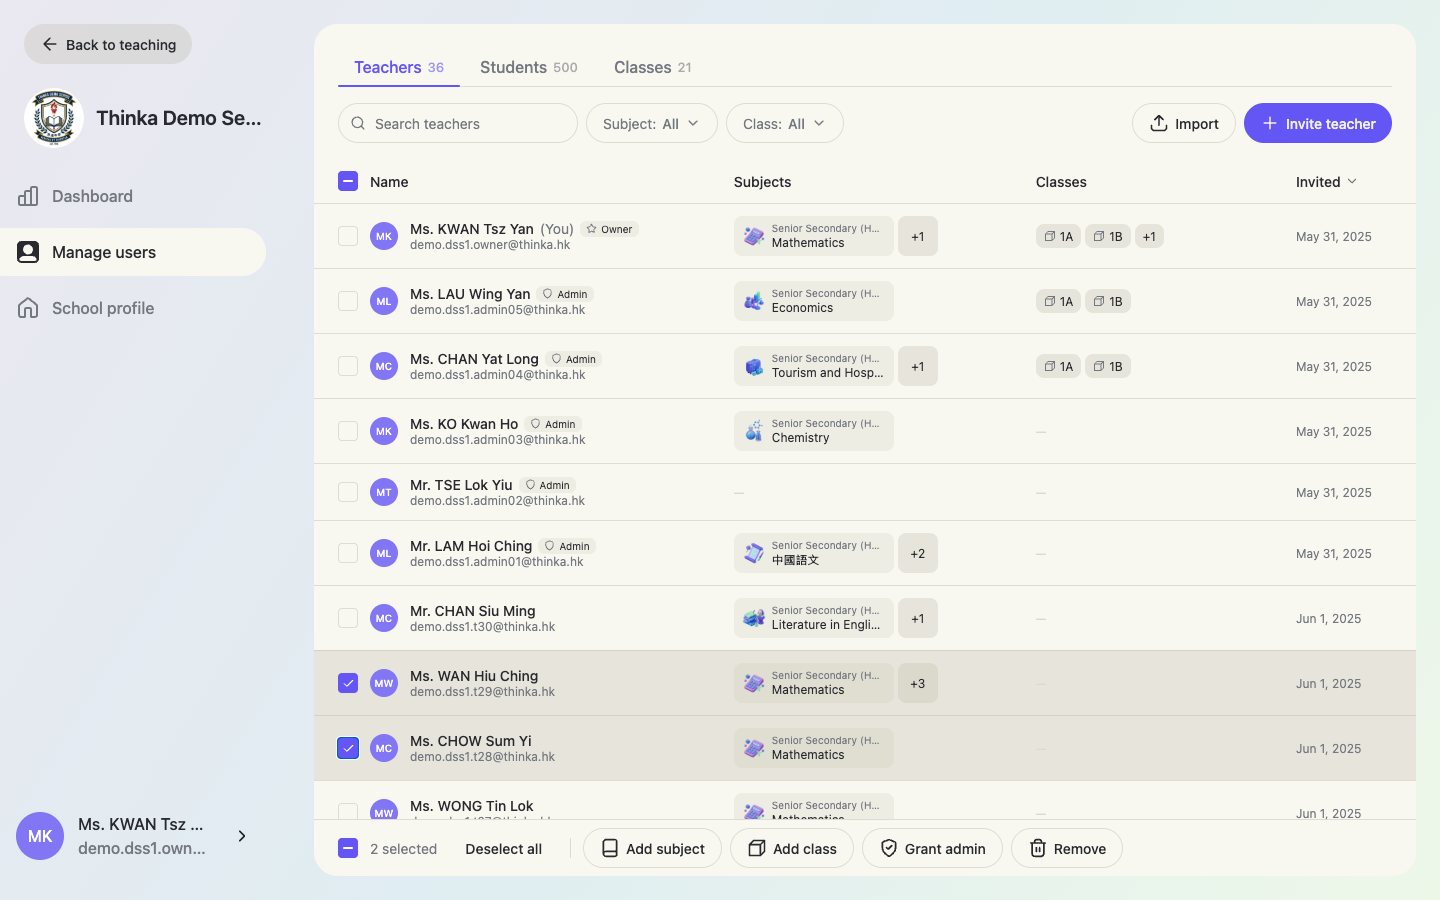Click the ML avatar for Ms. LAU Wing Yan
Viewport: 1440px width, 900px height.
pos(384,301)
